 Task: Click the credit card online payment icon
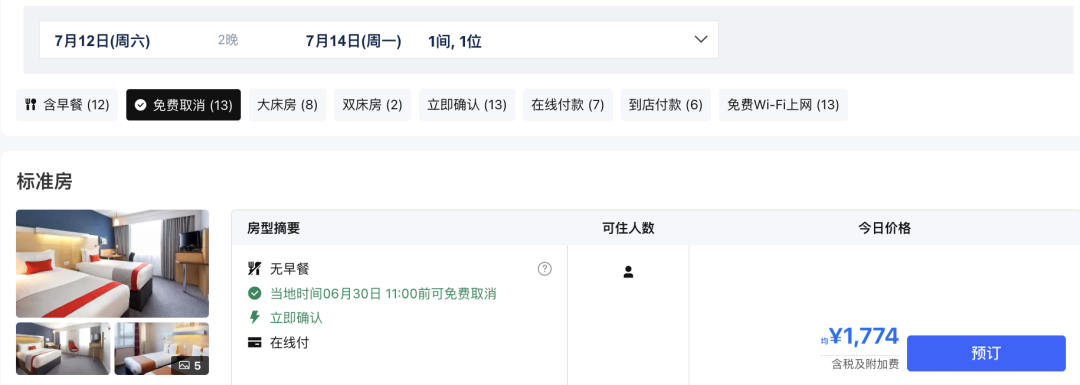254,342
